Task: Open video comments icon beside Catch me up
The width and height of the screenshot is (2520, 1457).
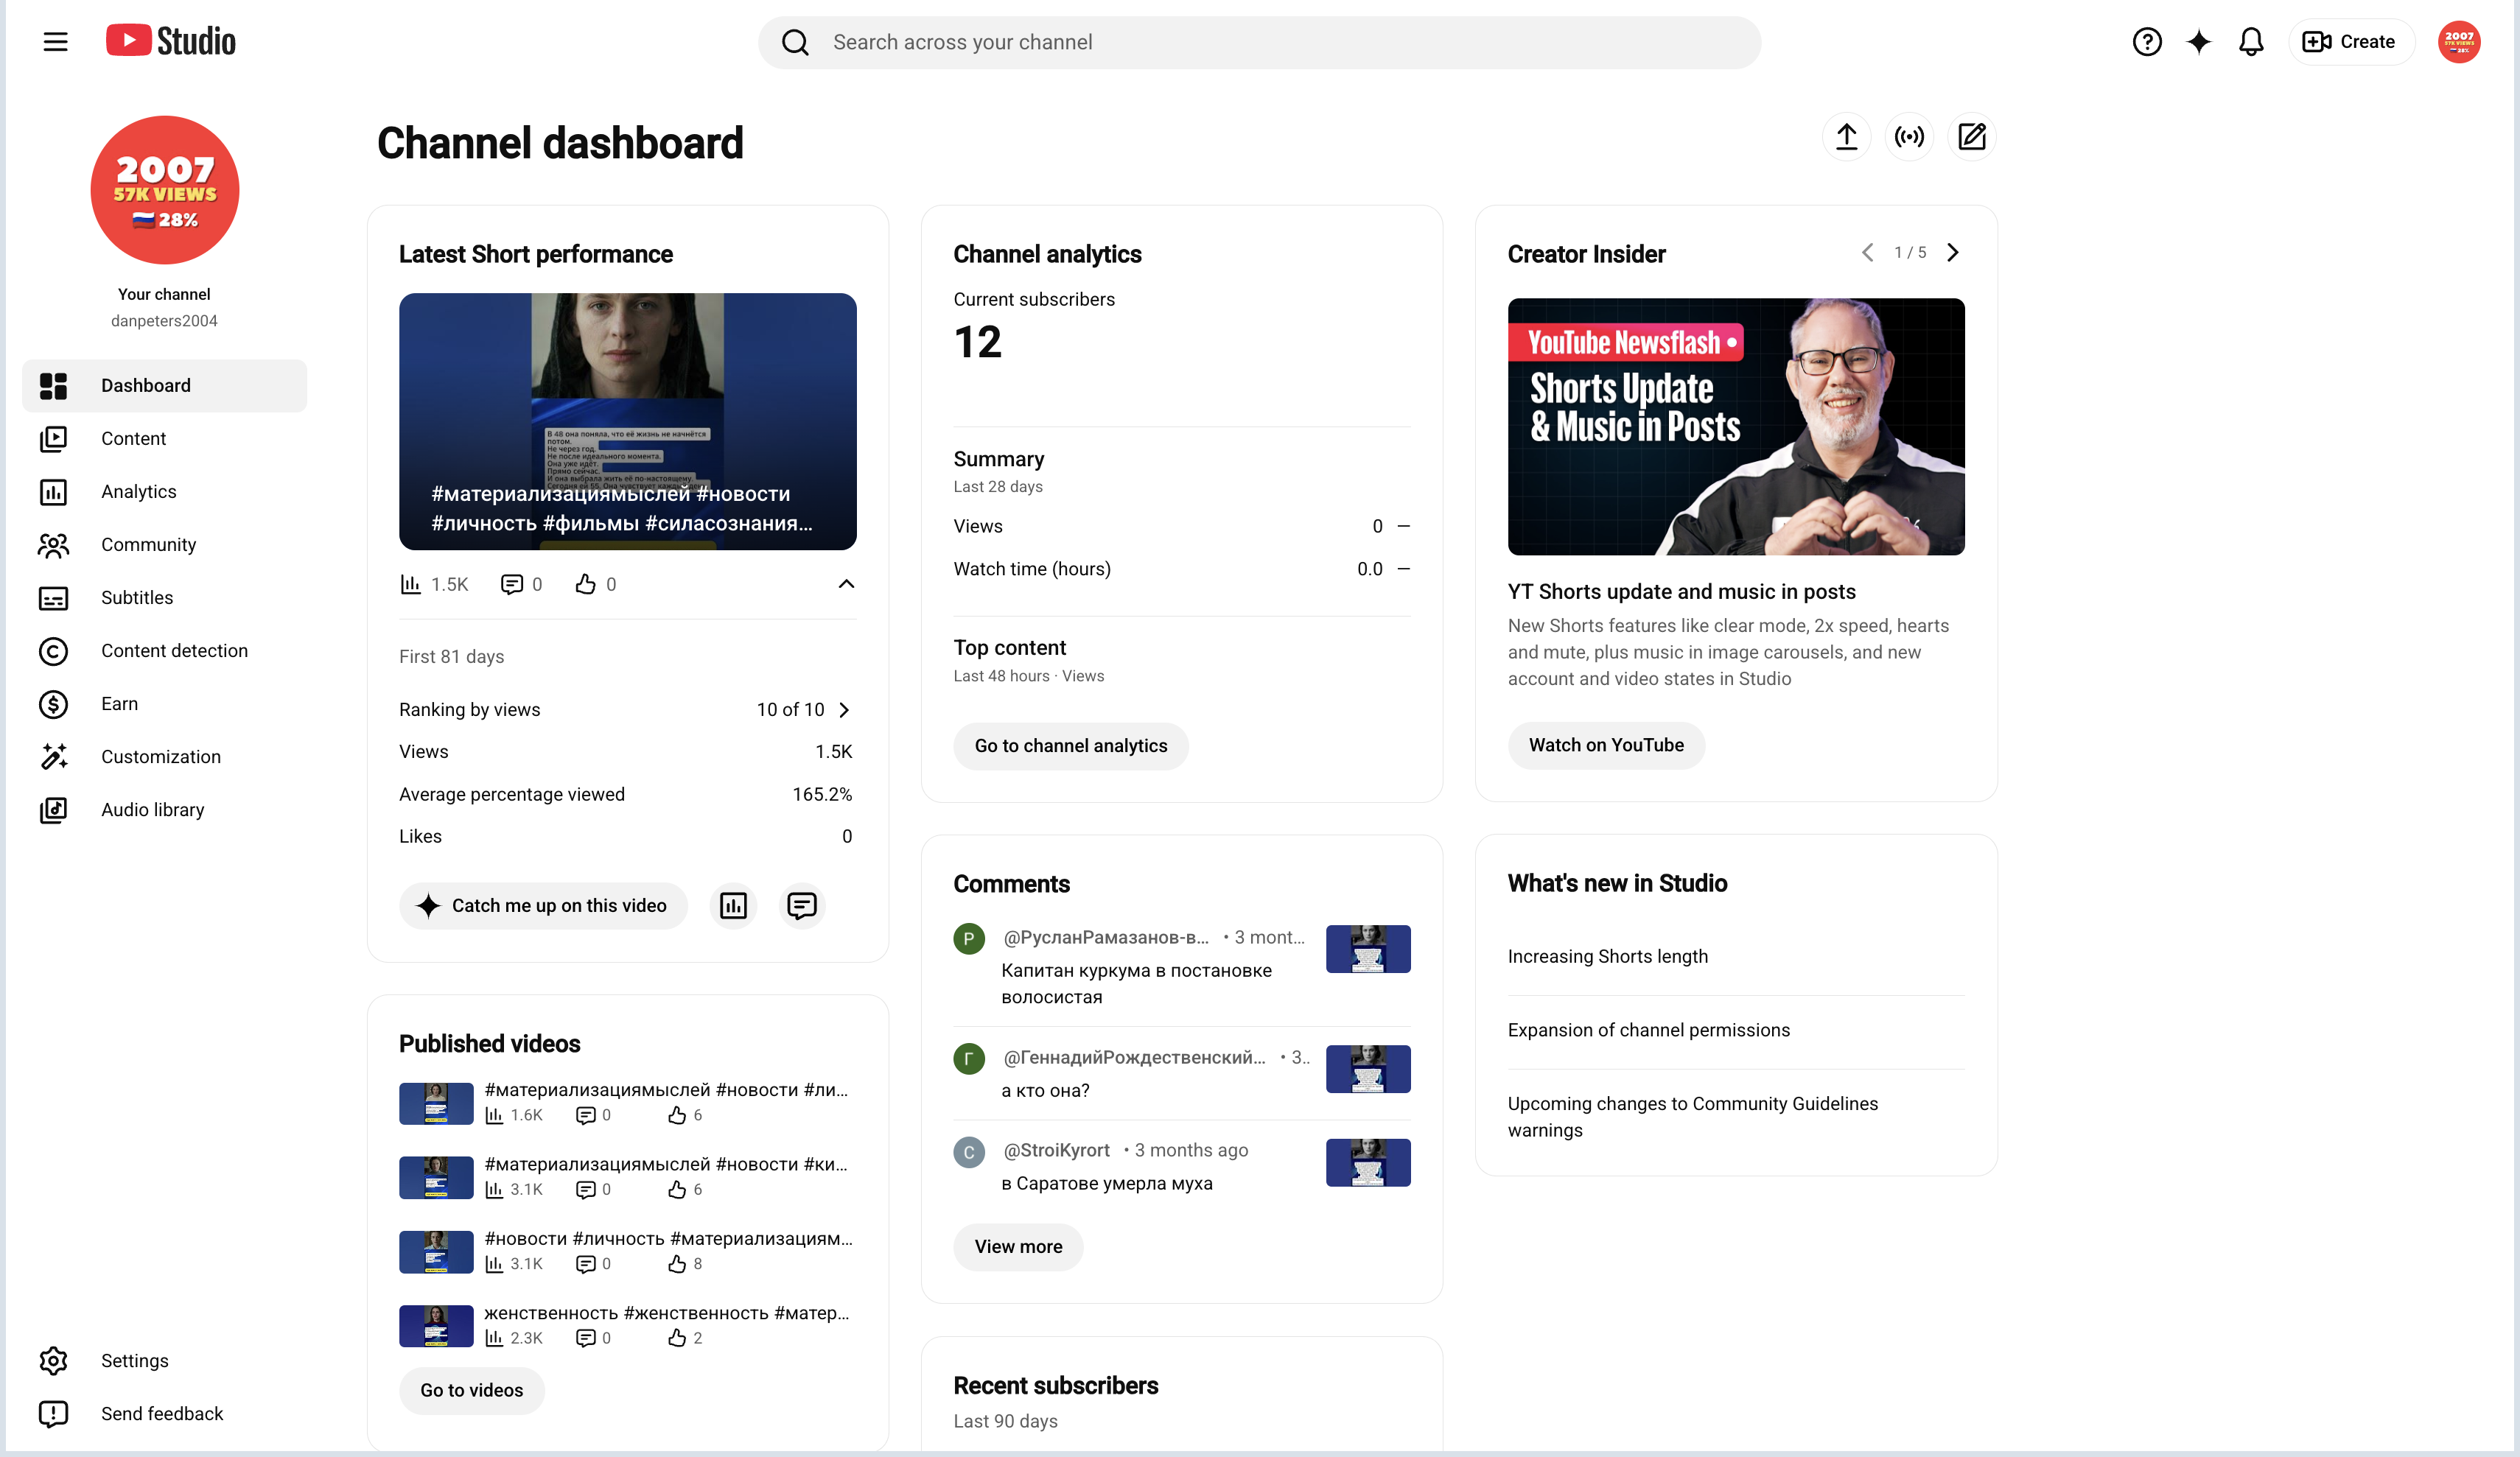Action: (802, 906)
